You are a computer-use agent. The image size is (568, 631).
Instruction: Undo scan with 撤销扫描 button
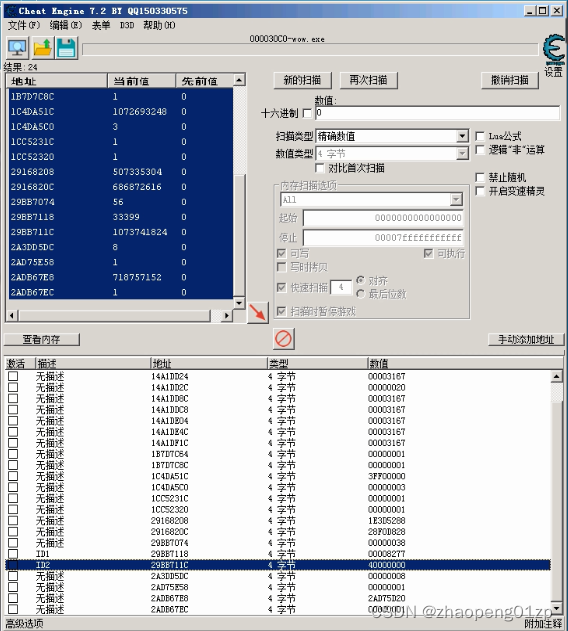tap(510, 80)
